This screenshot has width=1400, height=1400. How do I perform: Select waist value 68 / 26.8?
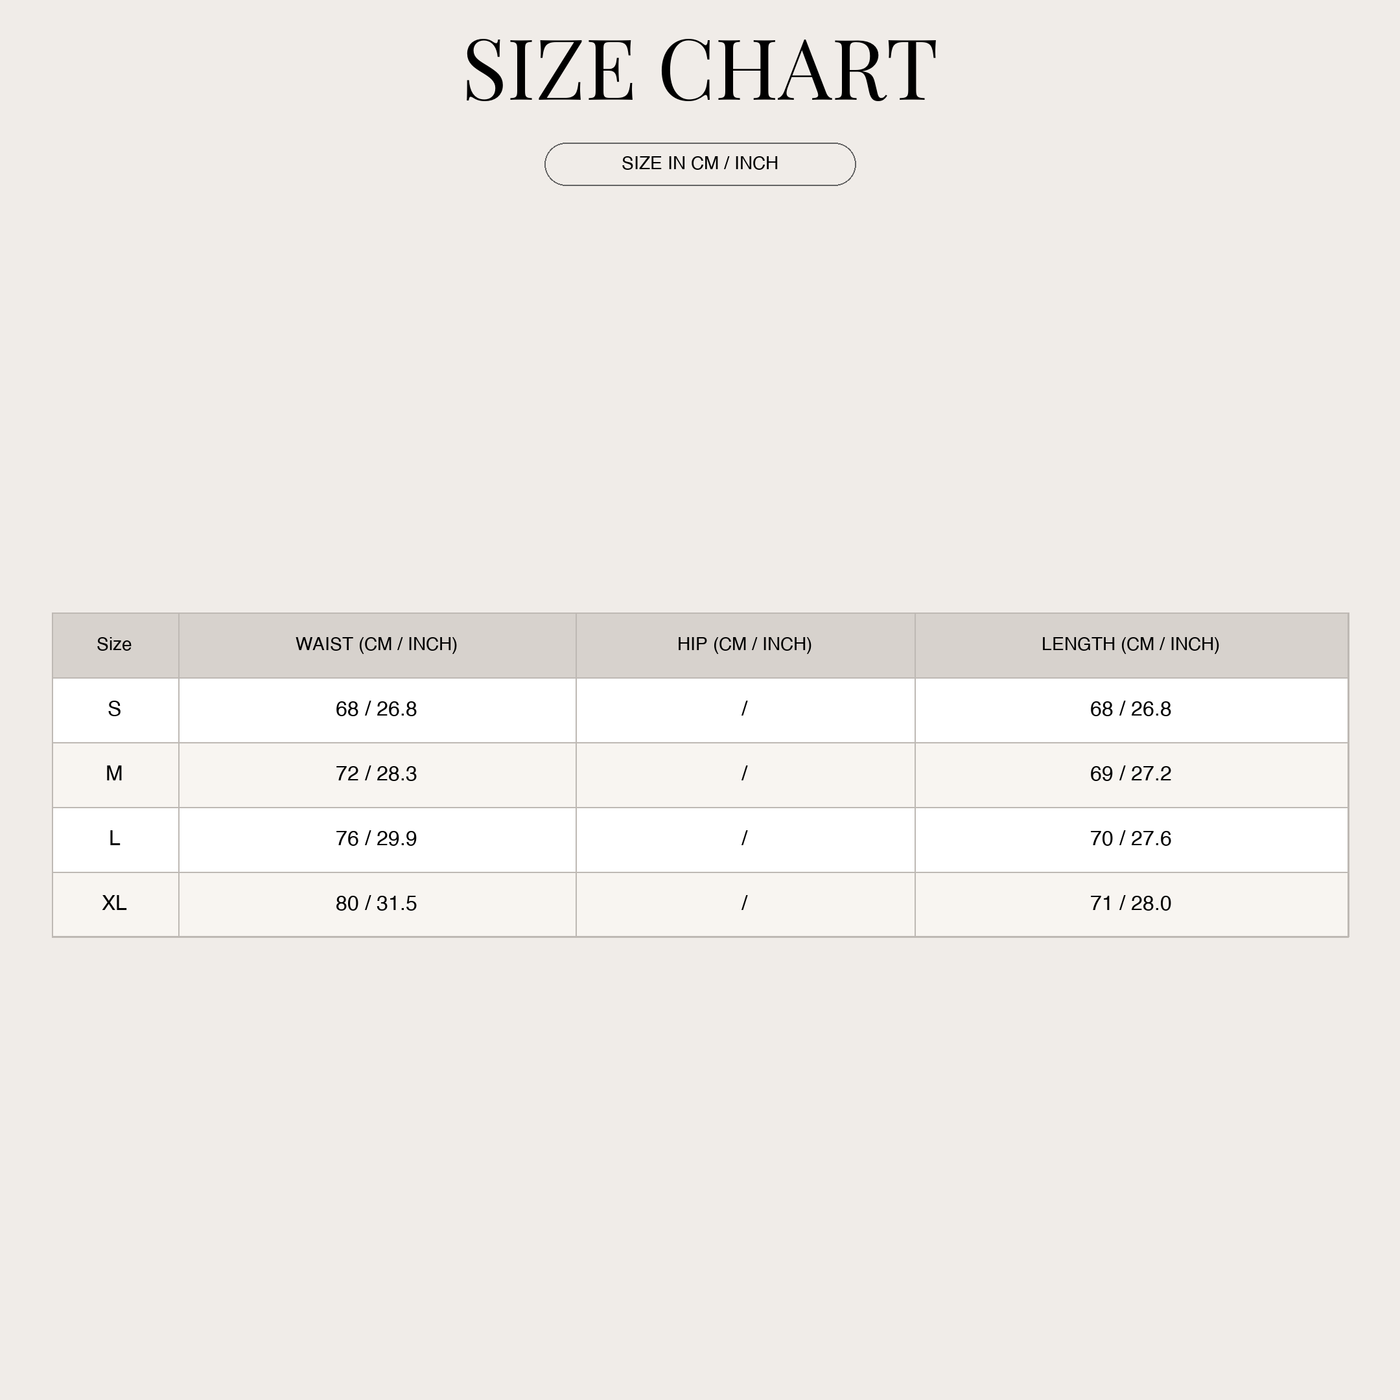377,710
